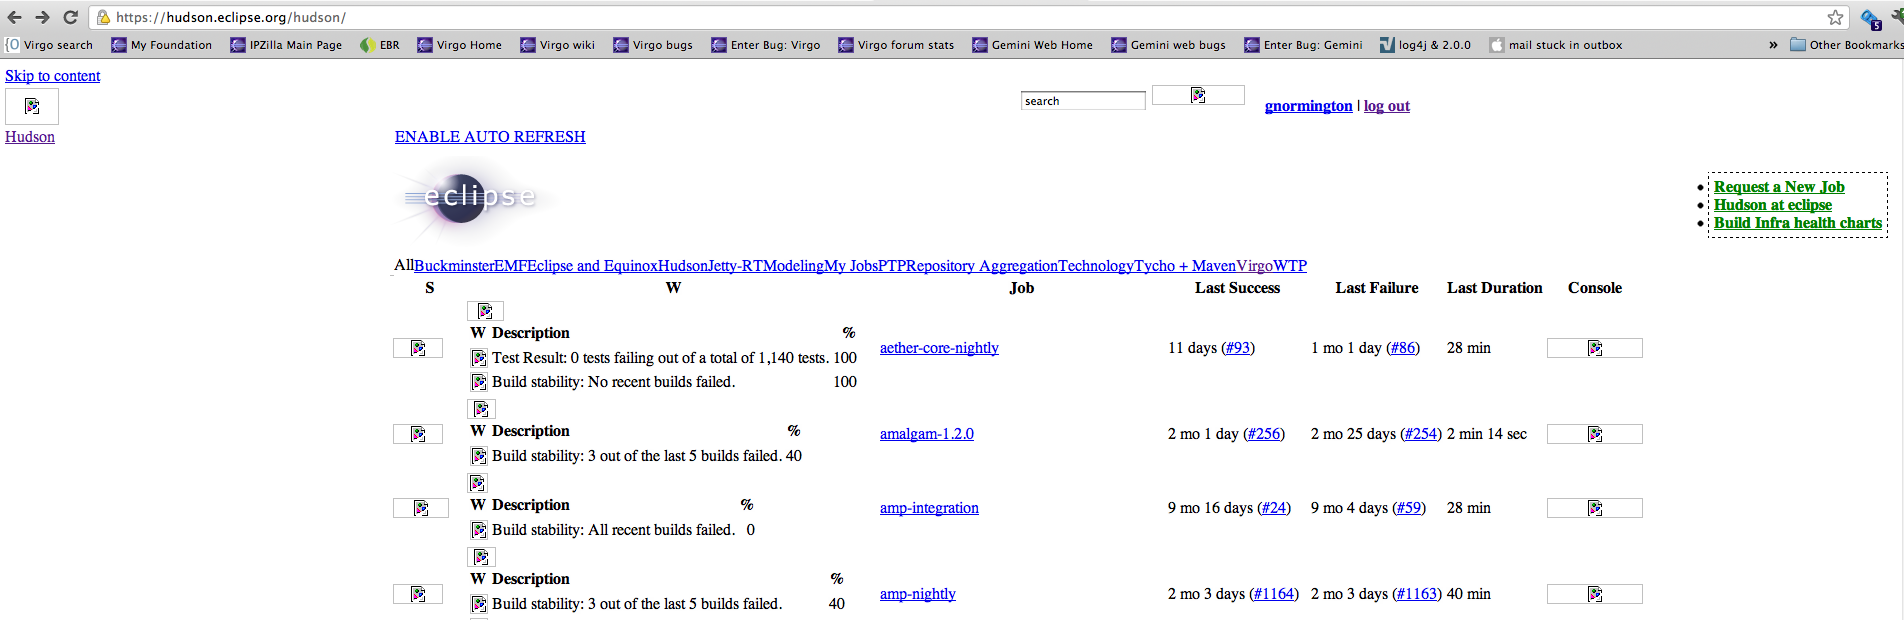Screen dimensions: 1904x620
Task: Reload the Hudson page
Action: (70, 17)
